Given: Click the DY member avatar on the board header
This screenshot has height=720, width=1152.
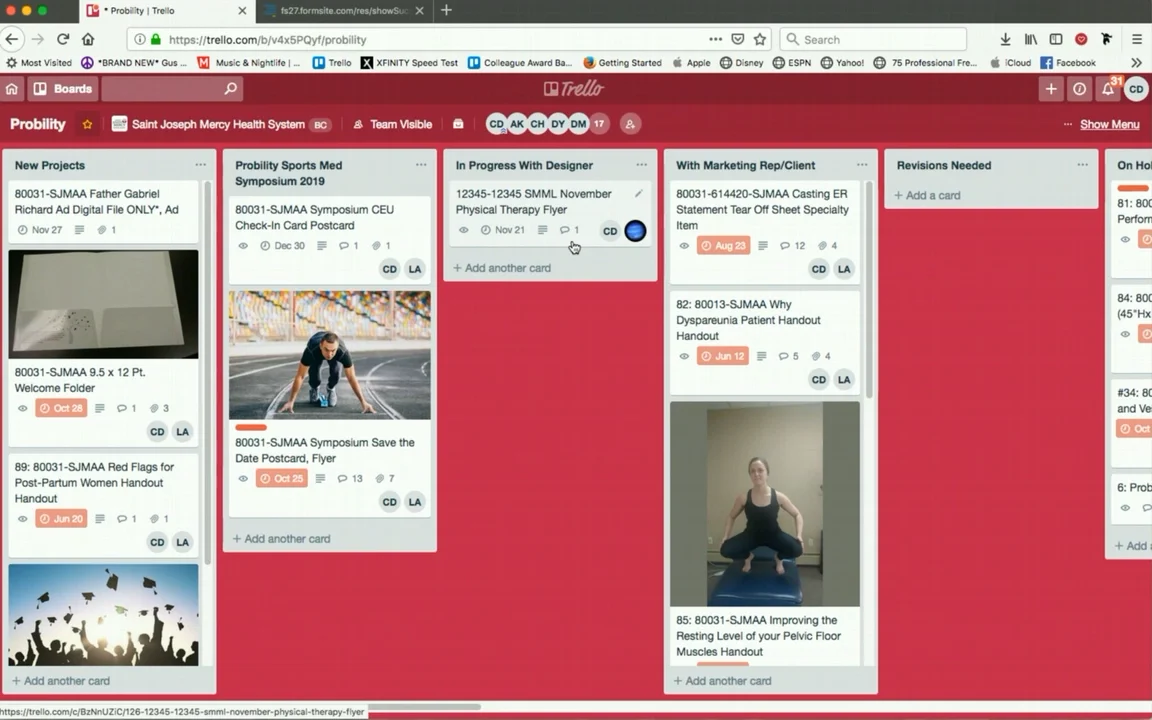Looking at the screenshot, I should [558, 124].
